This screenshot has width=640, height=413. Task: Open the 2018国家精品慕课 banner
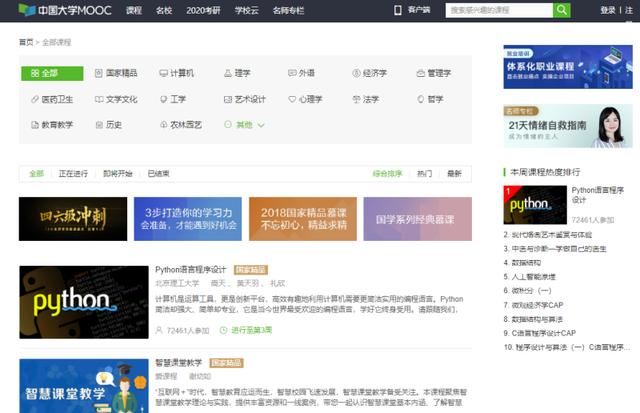(x=303, y=219)
